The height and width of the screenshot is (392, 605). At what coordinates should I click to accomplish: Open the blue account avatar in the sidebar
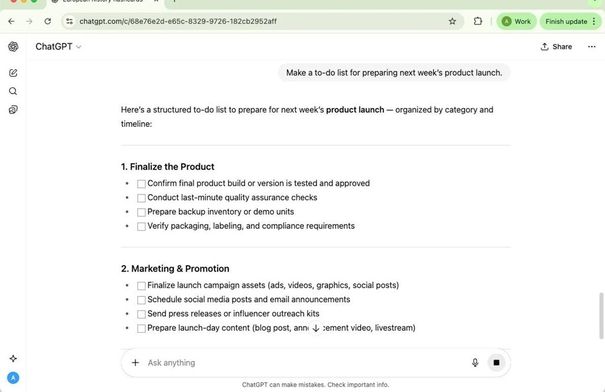point(13,378)
